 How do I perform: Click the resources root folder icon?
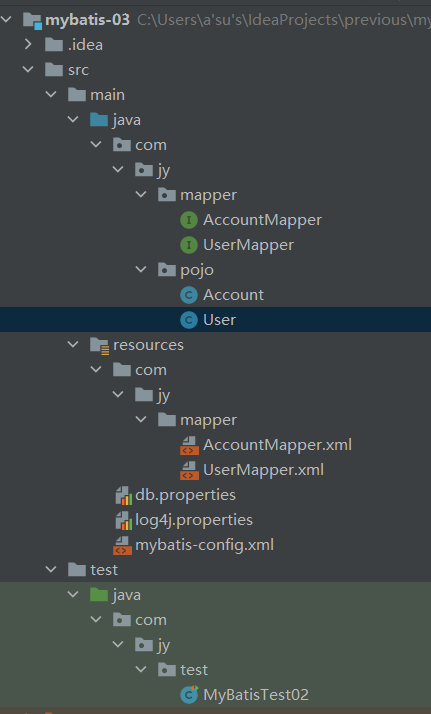99,346
